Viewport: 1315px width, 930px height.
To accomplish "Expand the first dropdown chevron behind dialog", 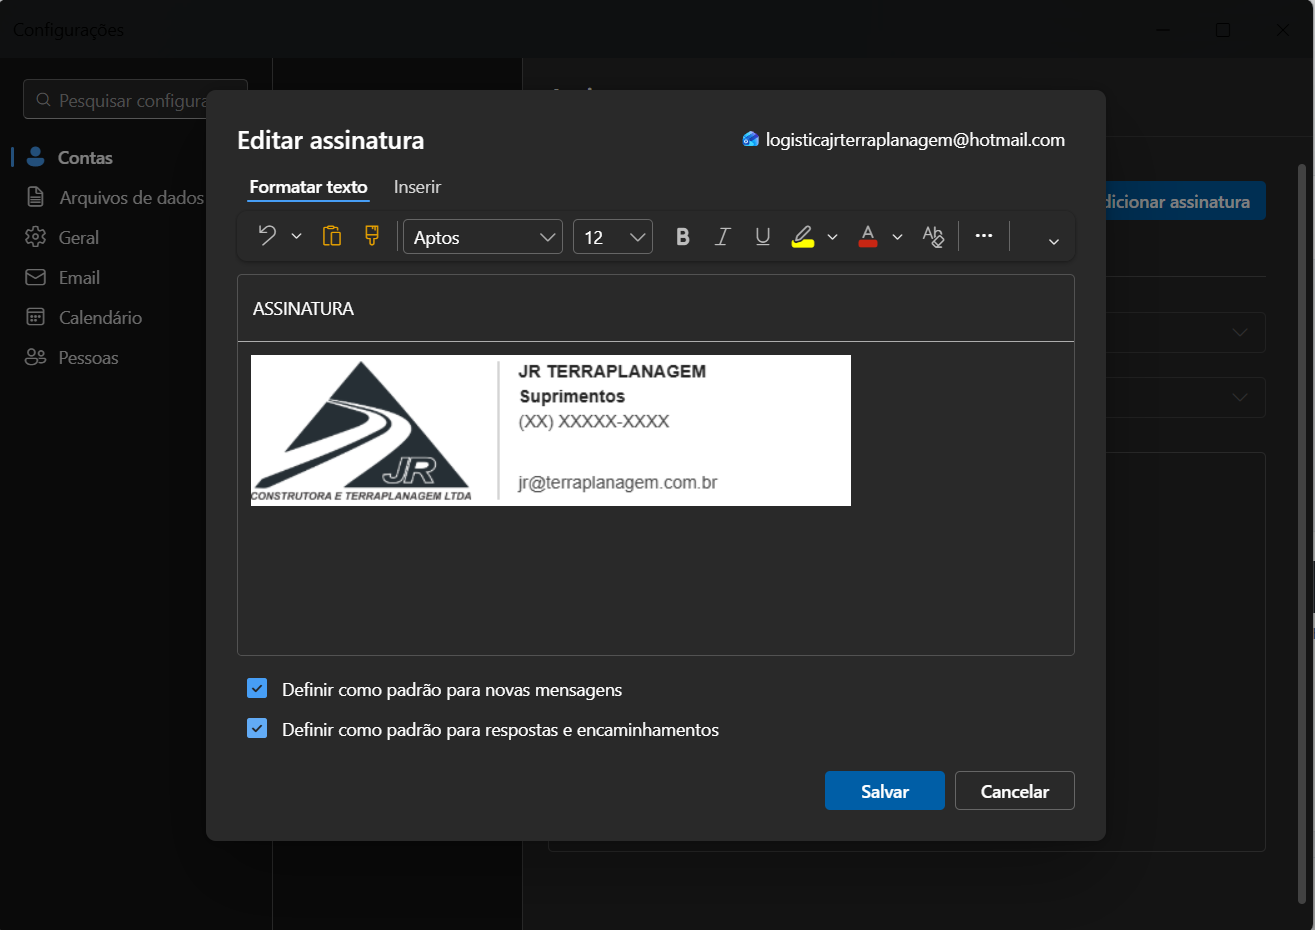I will coord(1240,332).
